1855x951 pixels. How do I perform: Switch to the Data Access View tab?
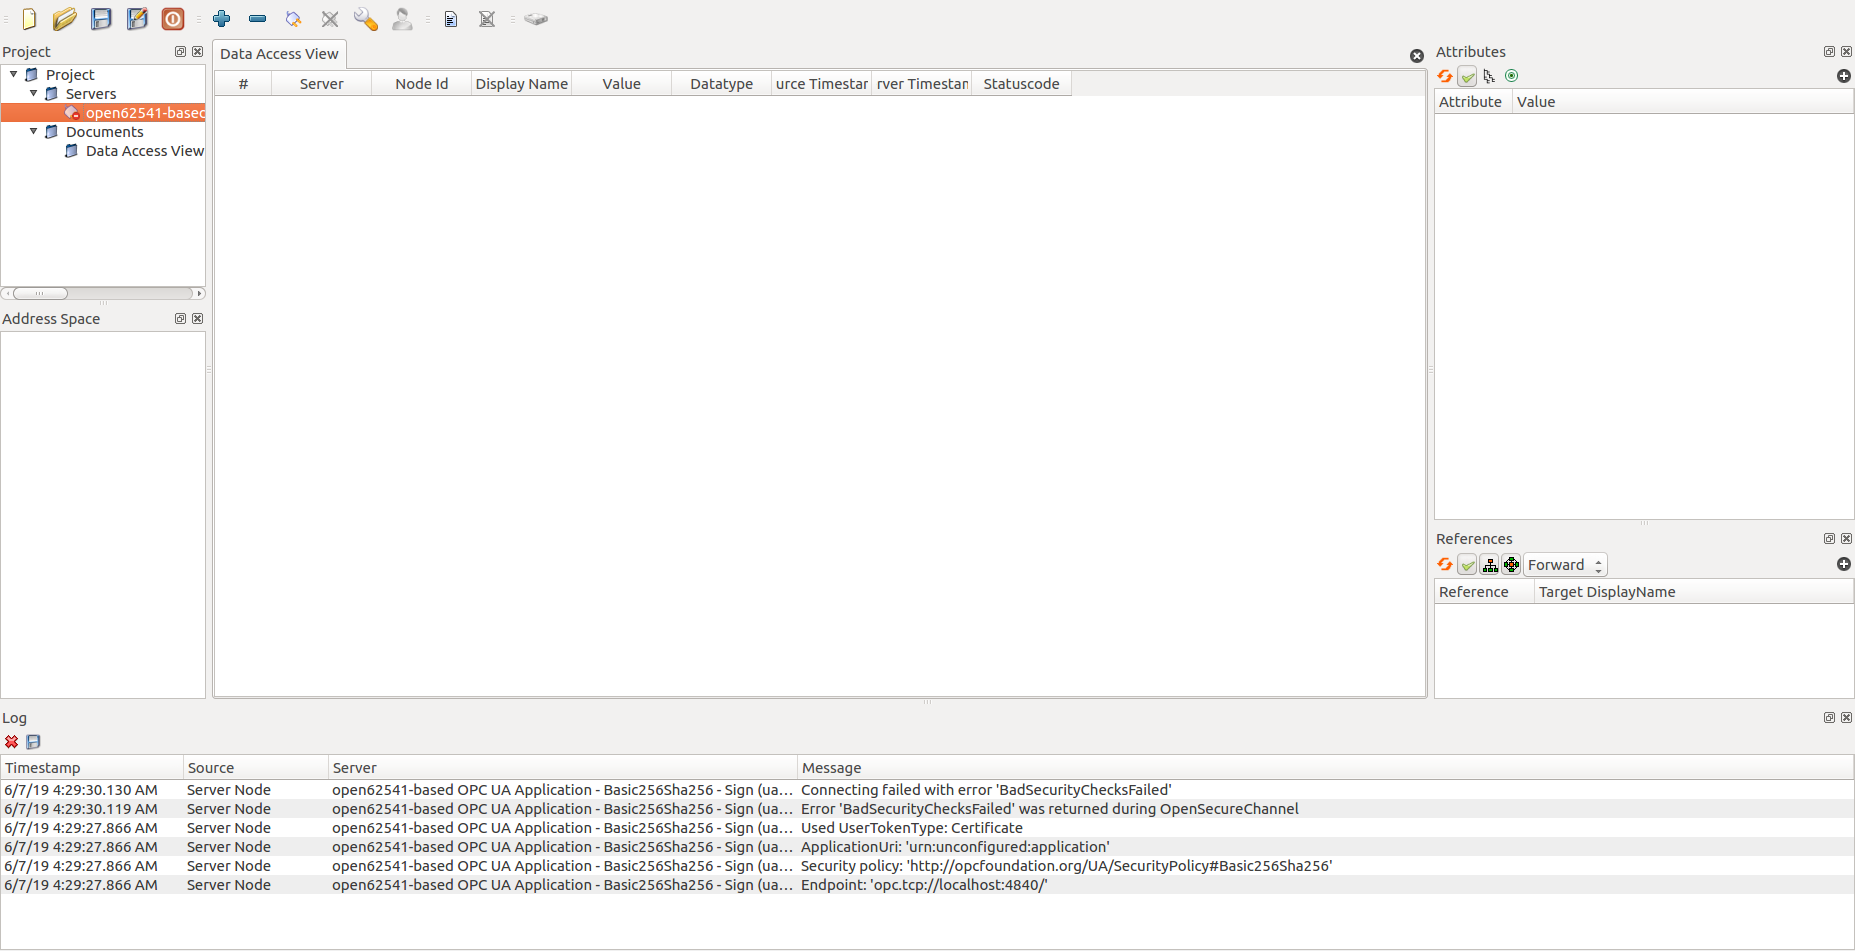coord(278,54)
